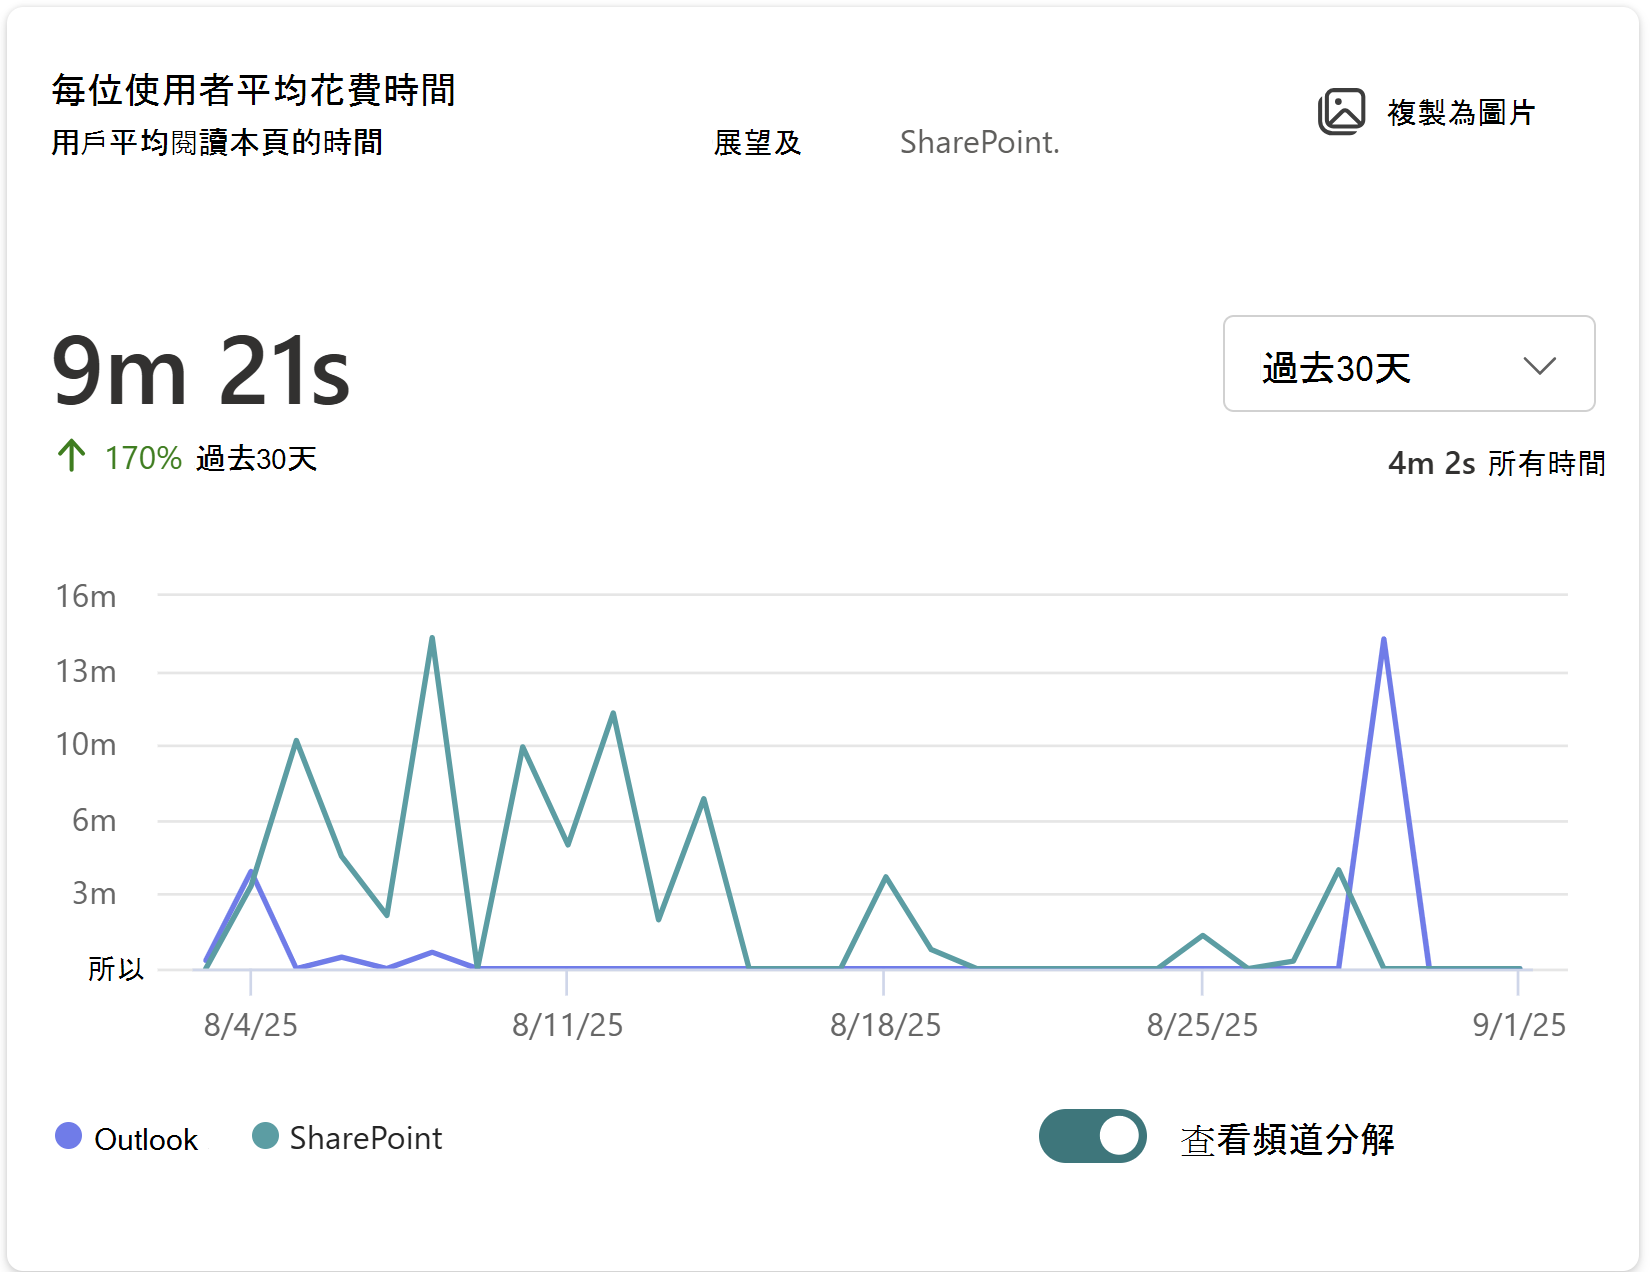Click the SharePoint legend color dot
This screenshot has width=1650, height=1272.
pos(265,1136)
